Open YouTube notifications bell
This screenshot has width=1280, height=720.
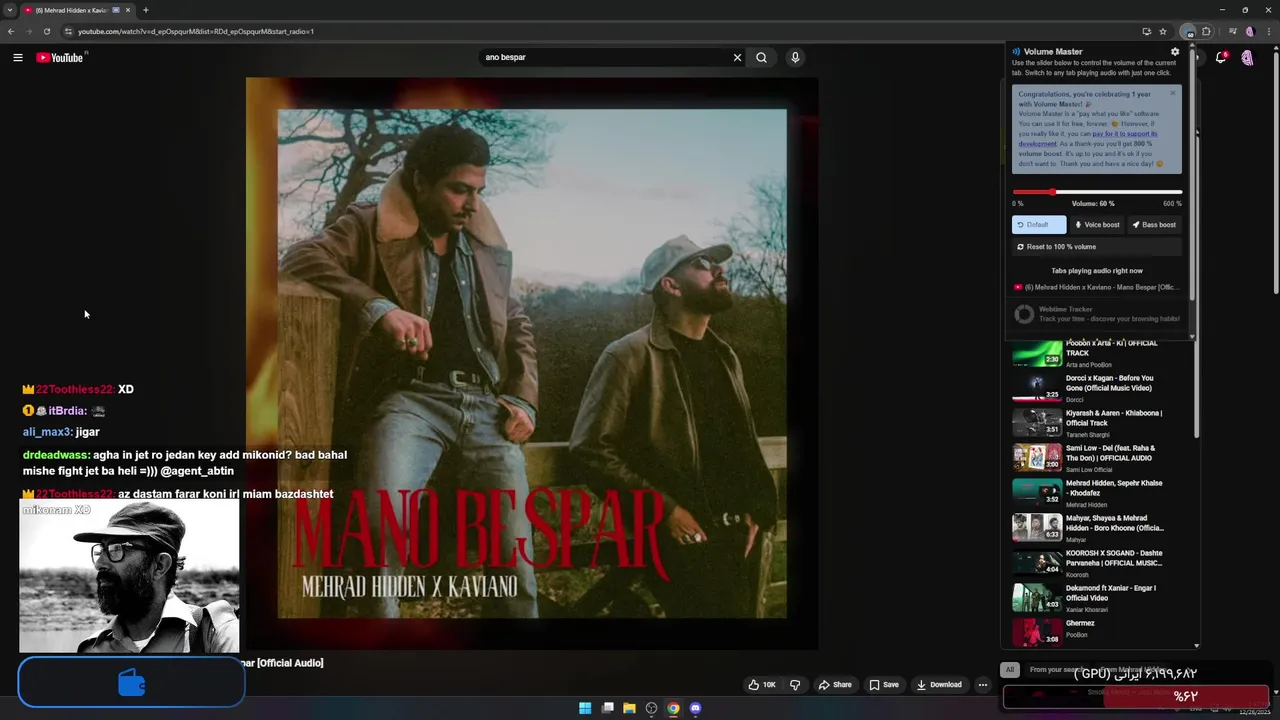pos(1221,58)
